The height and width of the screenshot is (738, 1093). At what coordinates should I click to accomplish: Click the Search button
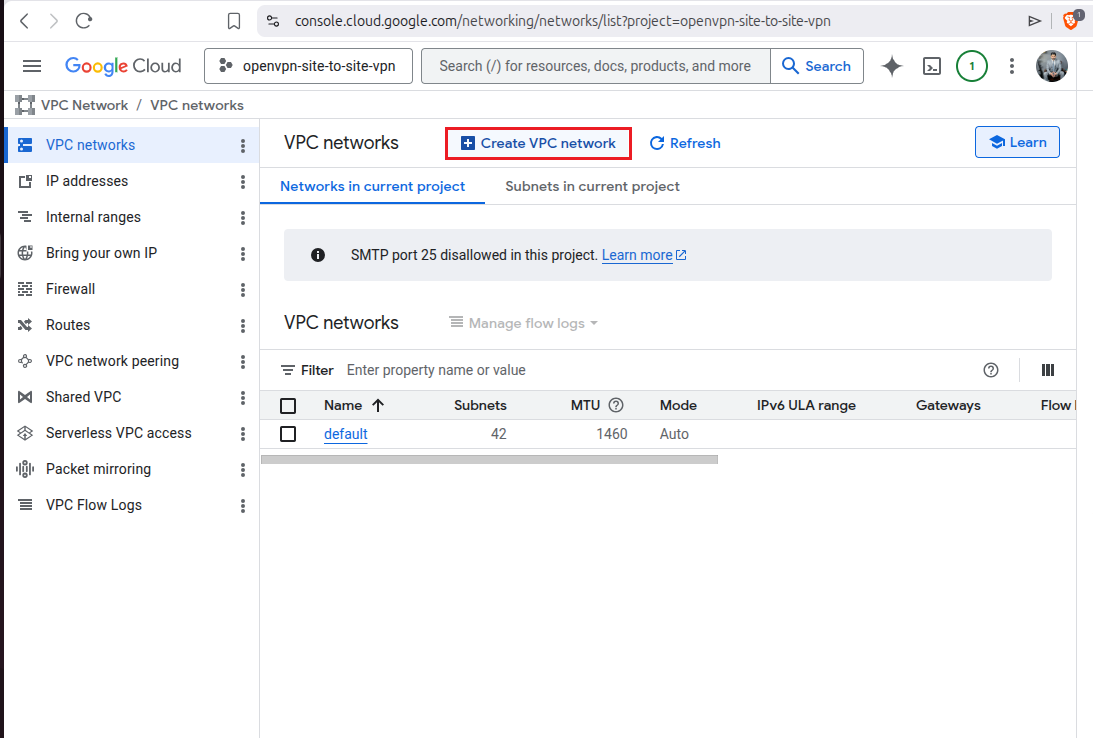(x=816, y=66)
